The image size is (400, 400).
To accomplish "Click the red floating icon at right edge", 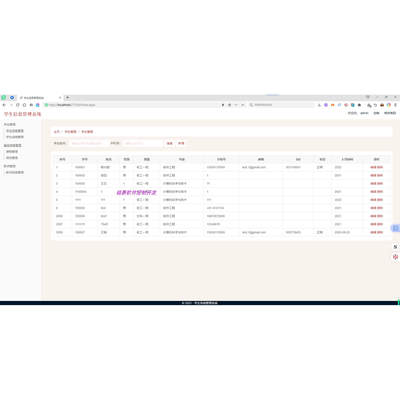I will (x=395, y=257).
